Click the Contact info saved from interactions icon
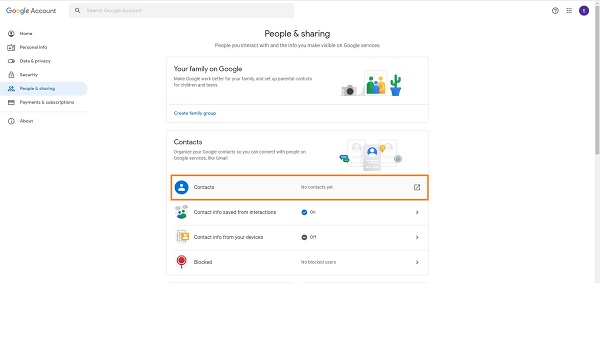600x362 pixels. point(181,212)
